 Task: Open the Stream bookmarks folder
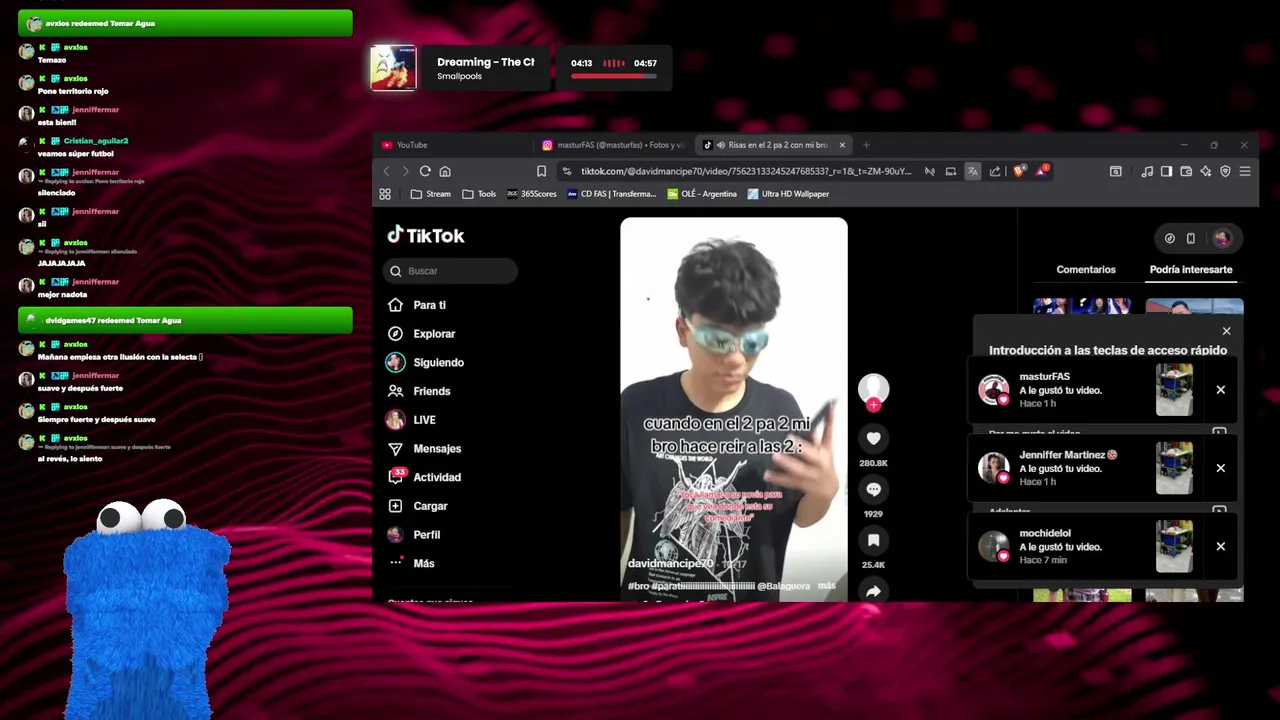[431, 194]
